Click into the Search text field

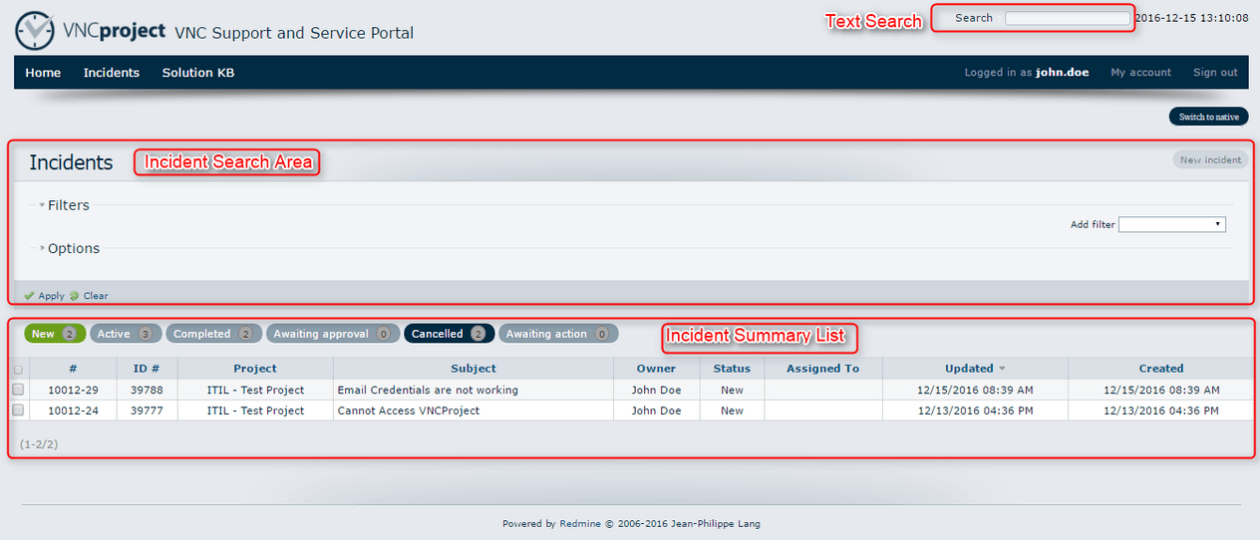pos(1067,18)
